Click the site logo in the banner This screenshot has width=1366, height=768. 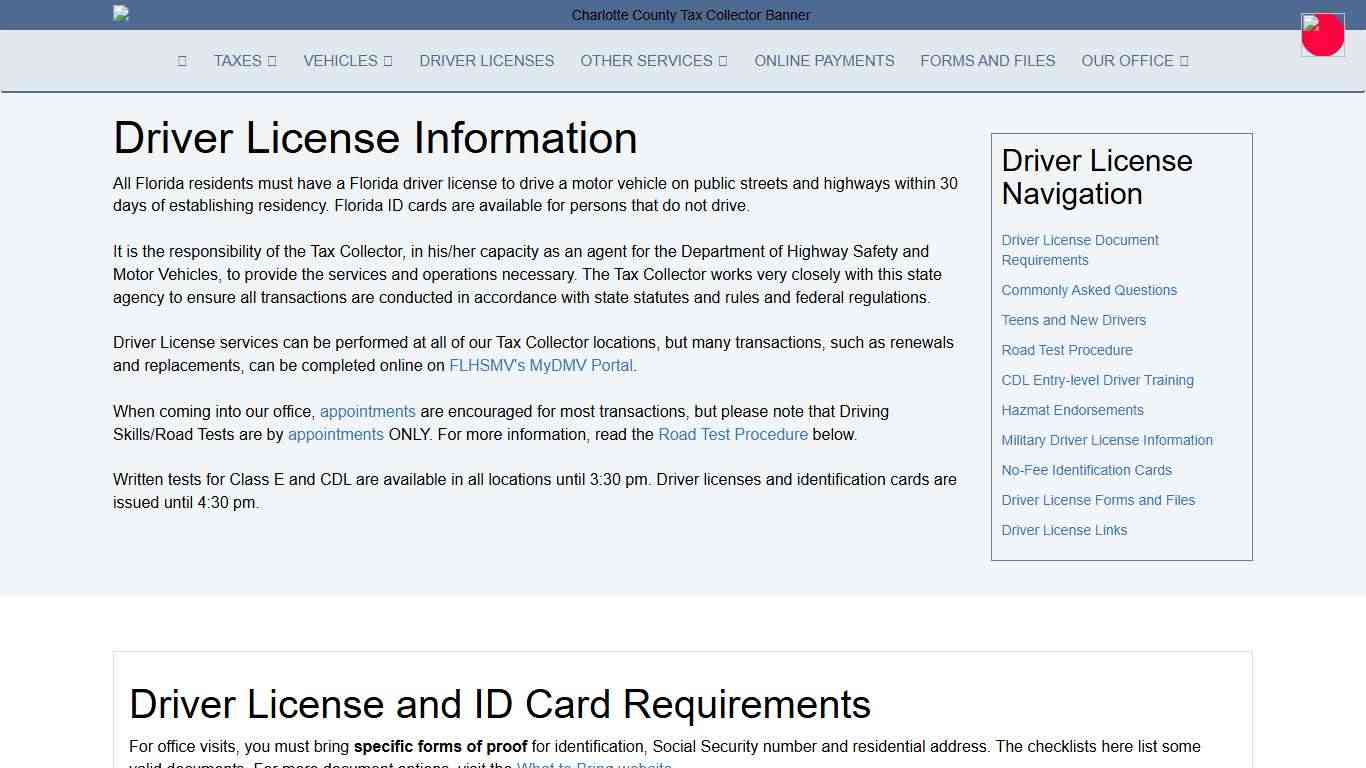121,14
